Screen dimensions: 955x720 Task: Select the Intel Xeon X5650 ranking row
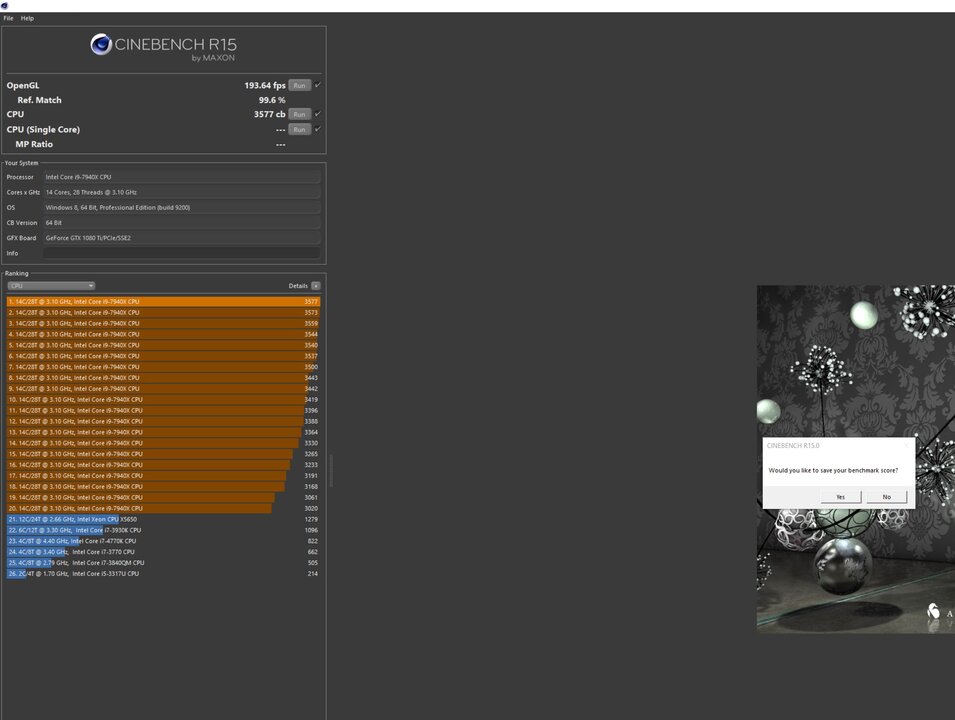pos(163,520)
